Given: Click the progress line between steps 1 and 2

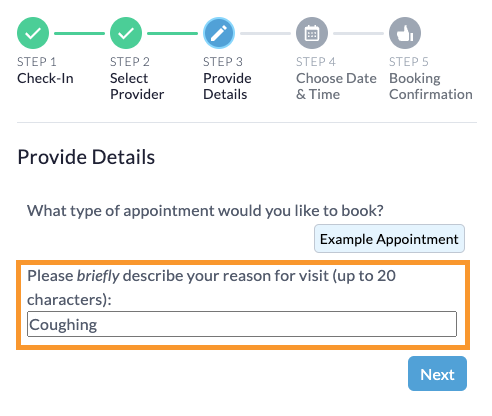Looking at the screenshot, I should 79,33.
